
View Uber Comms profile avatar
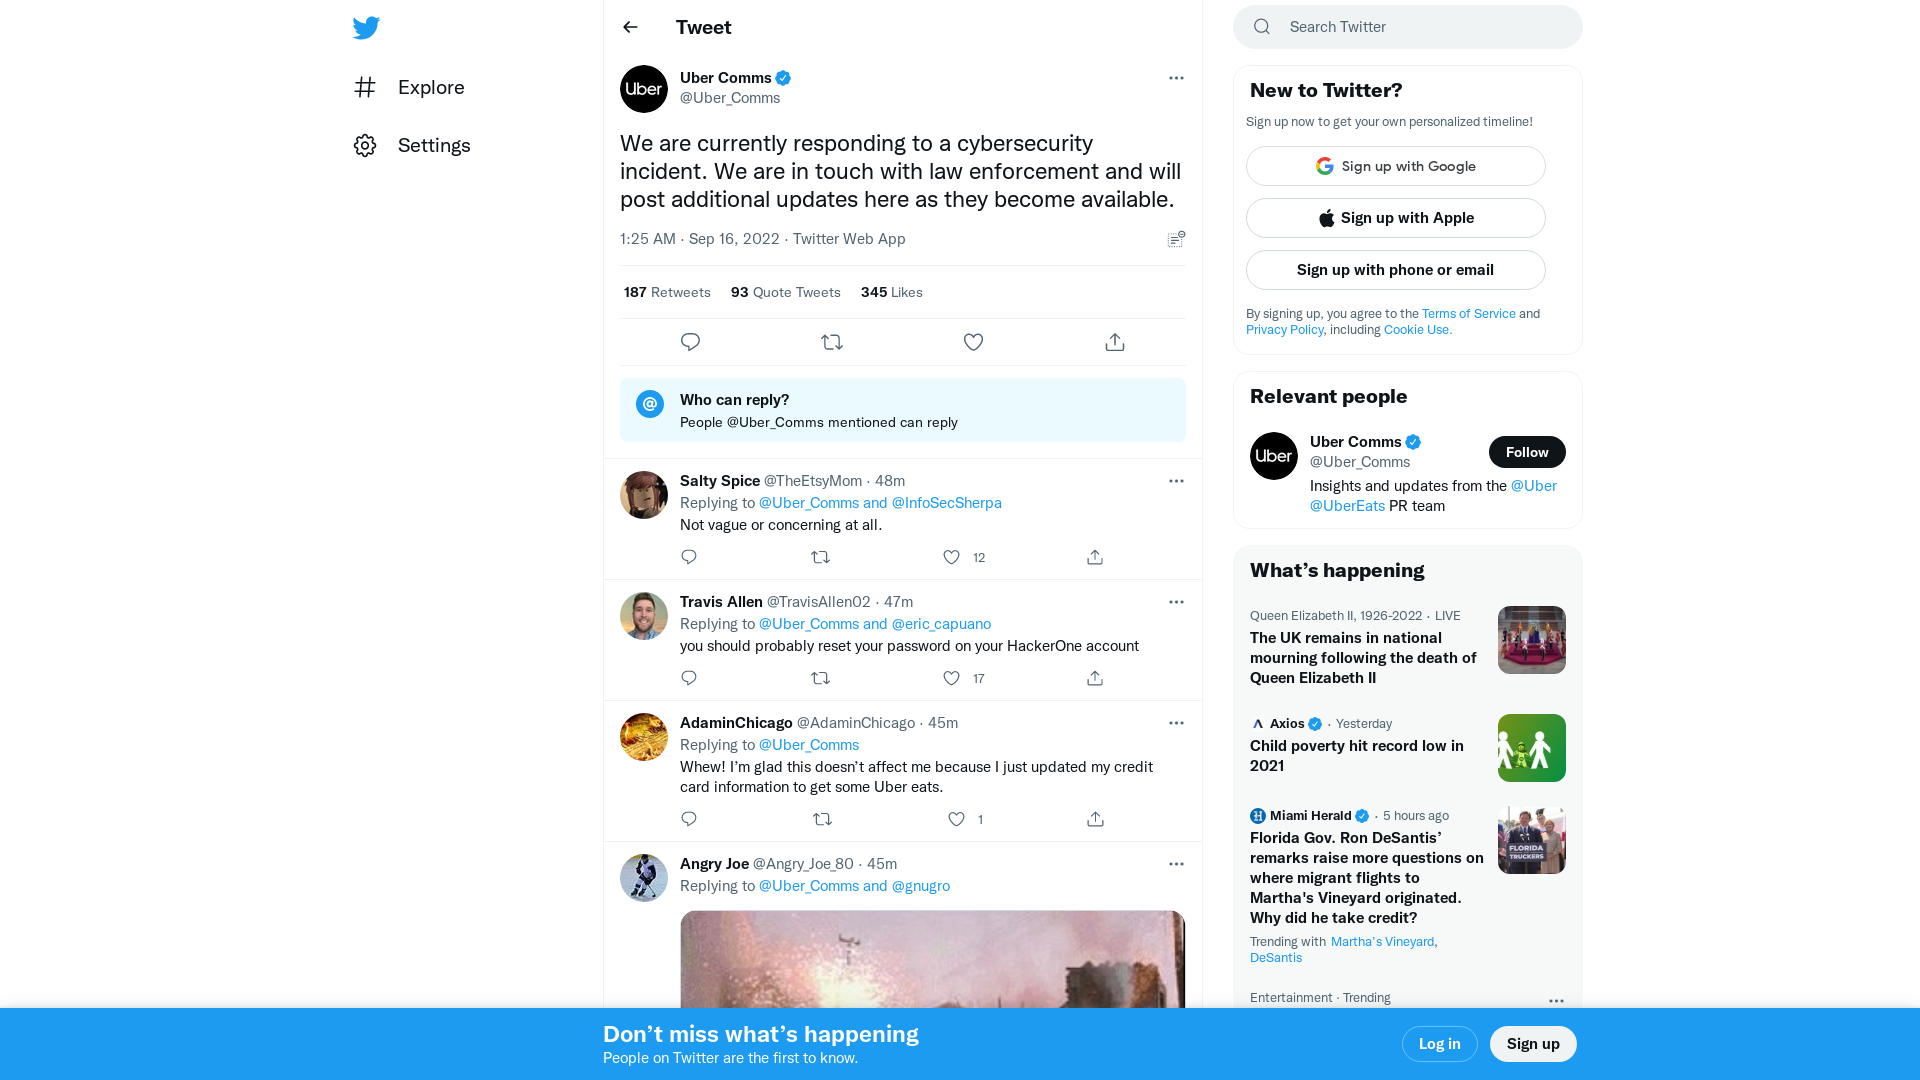click(x=643, y=89)
